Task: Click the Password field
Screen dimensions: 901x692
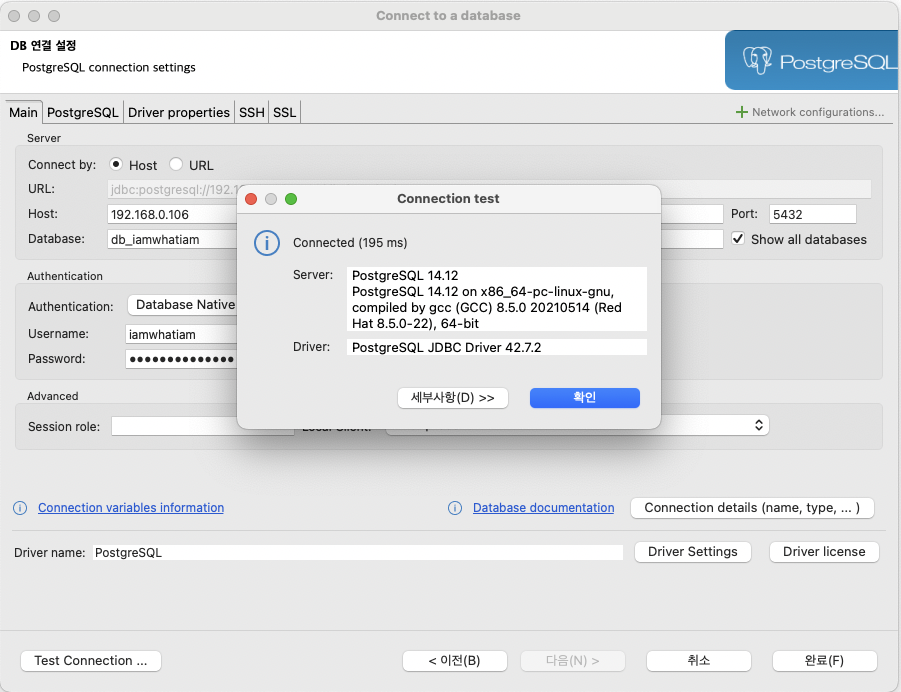Action: [x=182, y=359]
